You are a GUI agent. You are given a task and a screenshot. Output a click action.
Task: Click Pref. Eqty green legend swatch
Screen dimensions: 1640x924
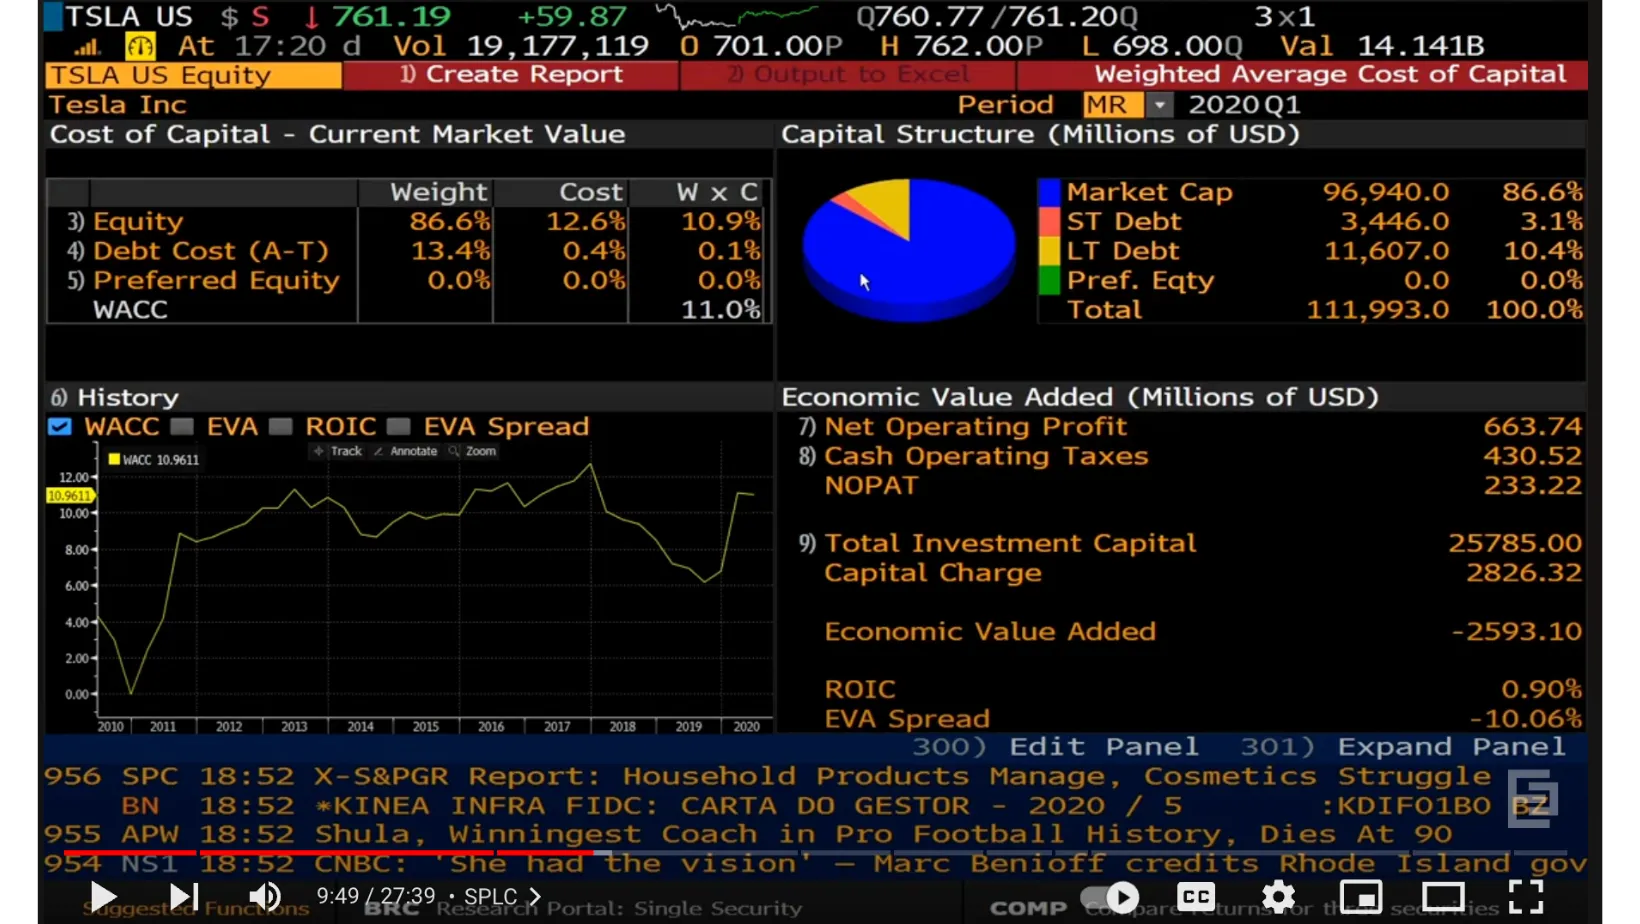pos(1049,281)
